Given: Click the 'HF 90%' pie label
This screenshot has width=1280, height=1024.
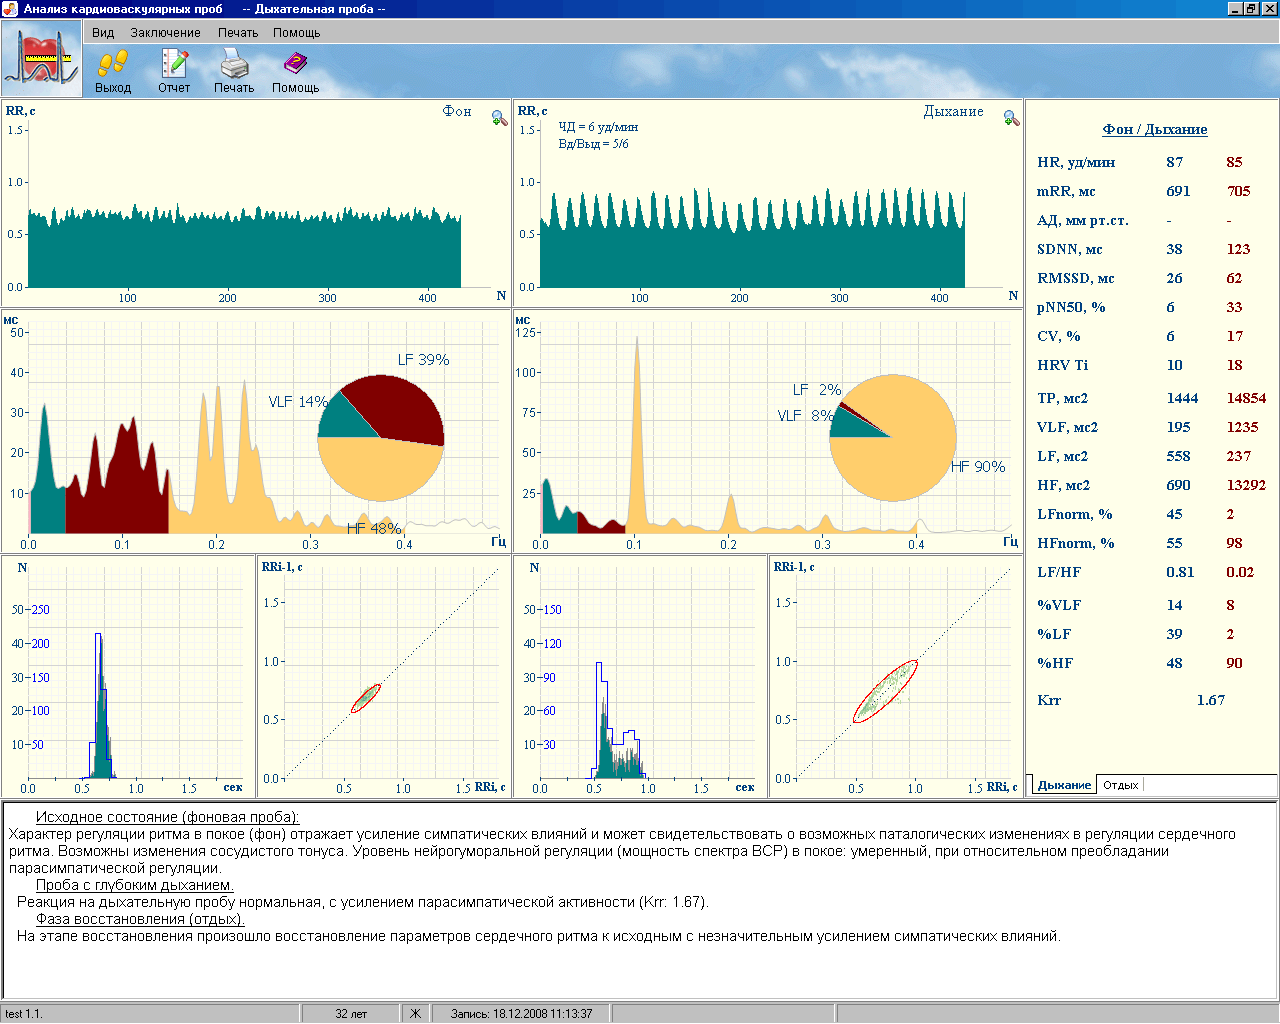Looking at the screenshot, I should (977, 467).
